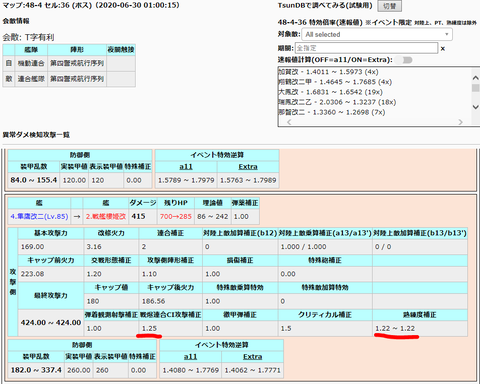Screen dimensions: 480x384
Task: Select 翔鶴改二甲 1.4645 ~ 1.7685 list entry
Action: click(x=335, y=82)
